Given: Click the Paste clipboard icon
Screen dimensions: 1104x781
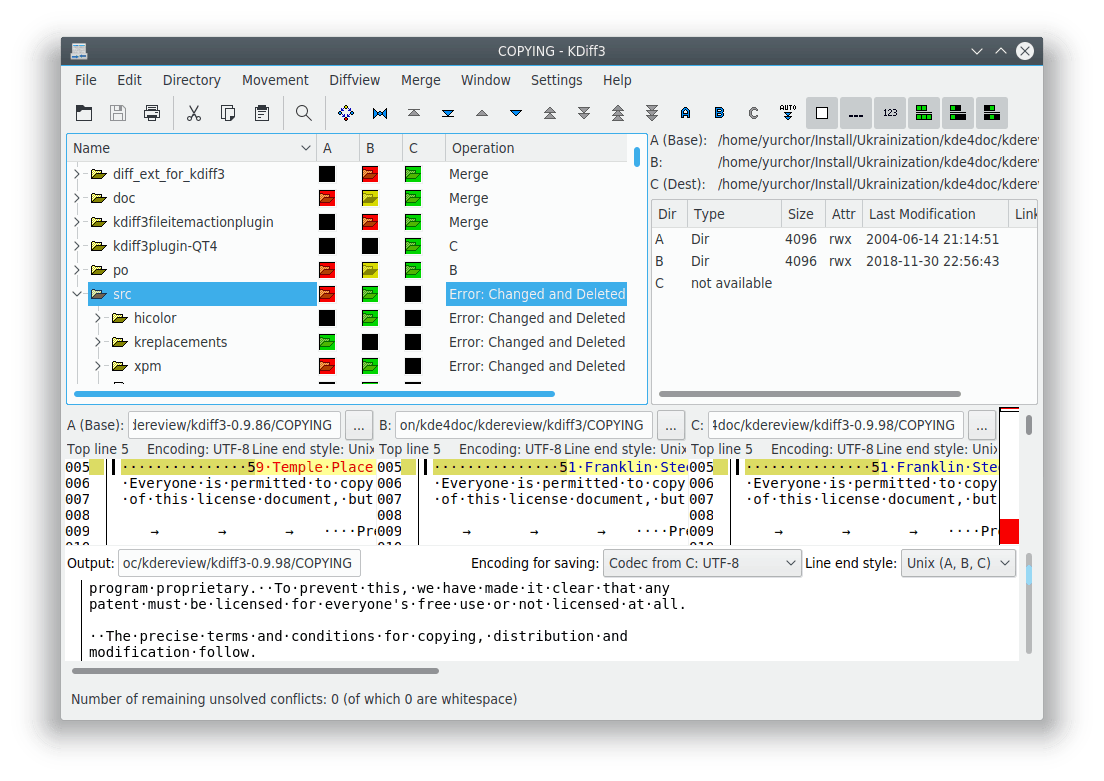Looking at the screenshot, I should (x=262, y=113).
